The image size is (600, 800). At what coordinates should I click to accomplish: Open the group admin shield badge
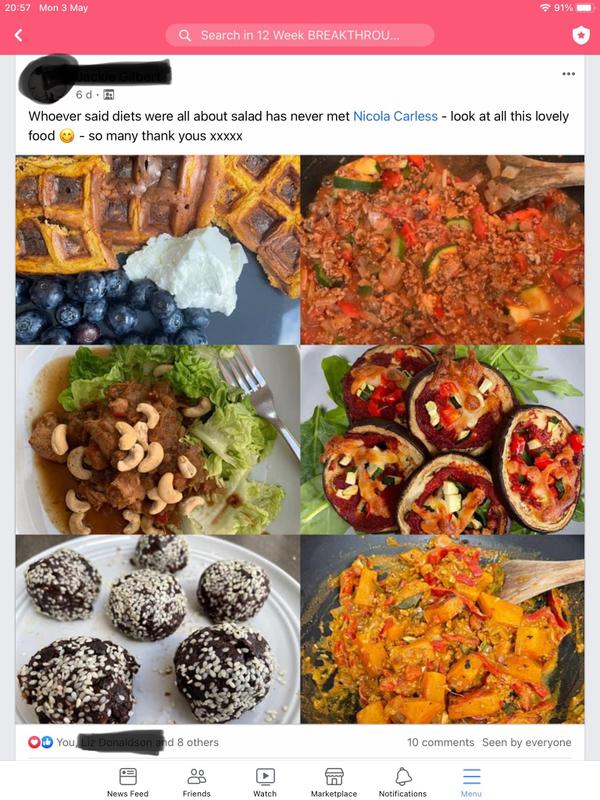[581, 35]
